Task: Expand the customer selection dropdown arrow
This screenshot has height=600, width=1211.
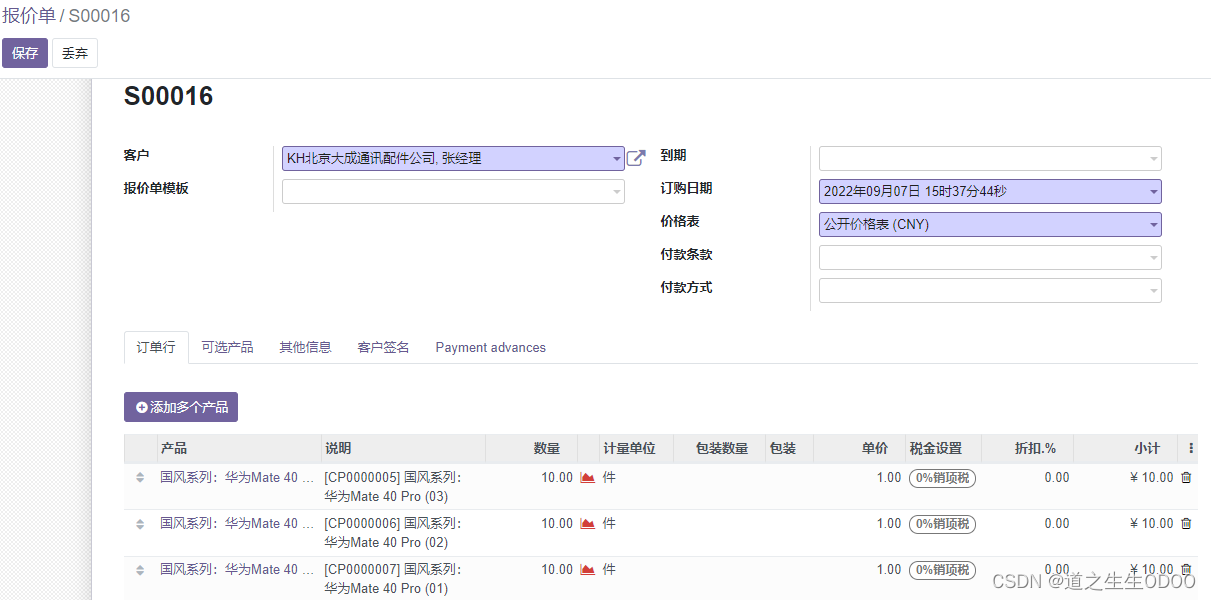Action: click(617, 158)
